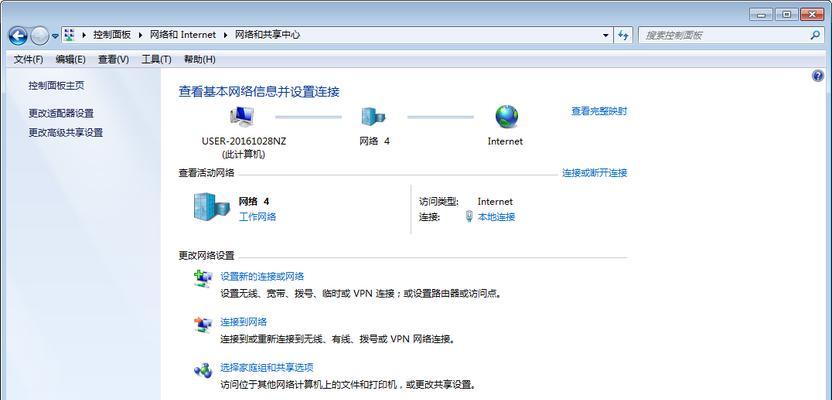Image resolution: width=832 pixels, height=400 pixels.
Task: Click the Internet globe icon
Action: pyautogui.click(x=506, y=116)
